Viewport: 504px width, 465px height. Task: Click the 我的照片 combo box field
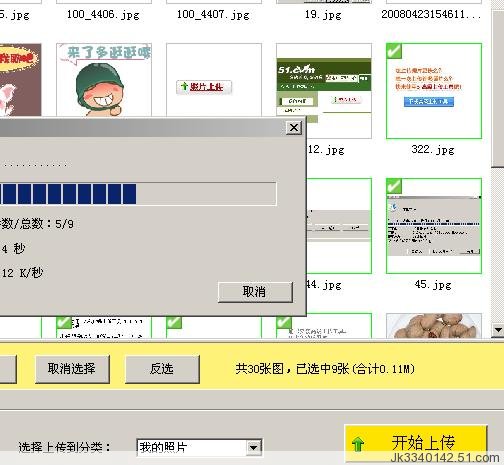point(199,447)
